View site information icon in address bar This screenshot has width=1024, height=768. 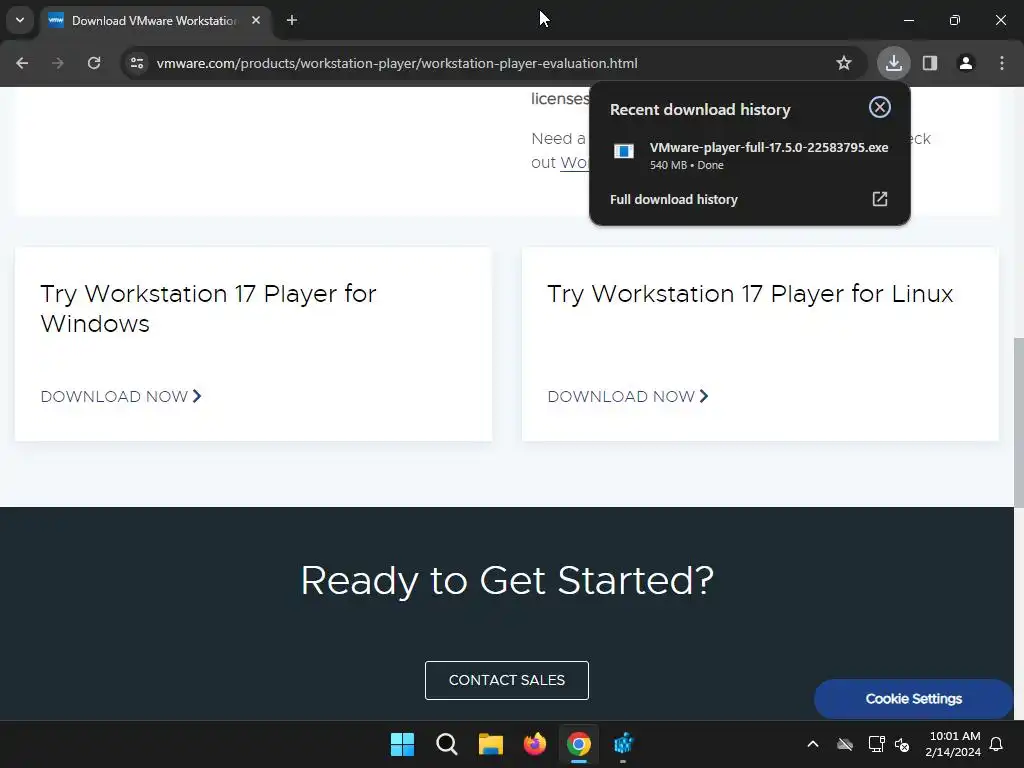tap(137, 63)
